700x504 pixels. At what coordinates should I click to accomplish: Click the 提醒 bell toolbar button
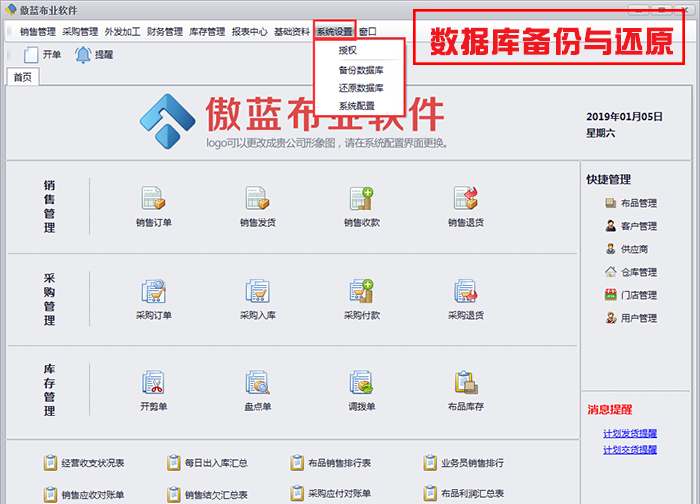point(94,55)
